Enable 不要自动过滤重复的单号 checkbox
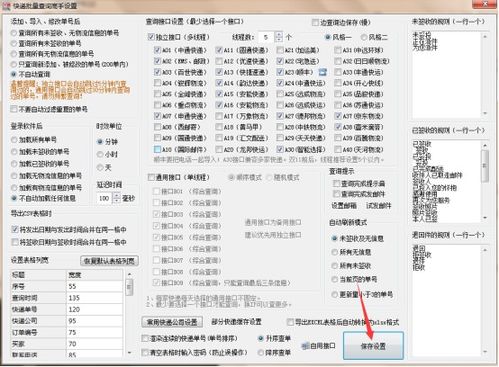The width and height of the screenshot is (499, 367). (14, 109)
